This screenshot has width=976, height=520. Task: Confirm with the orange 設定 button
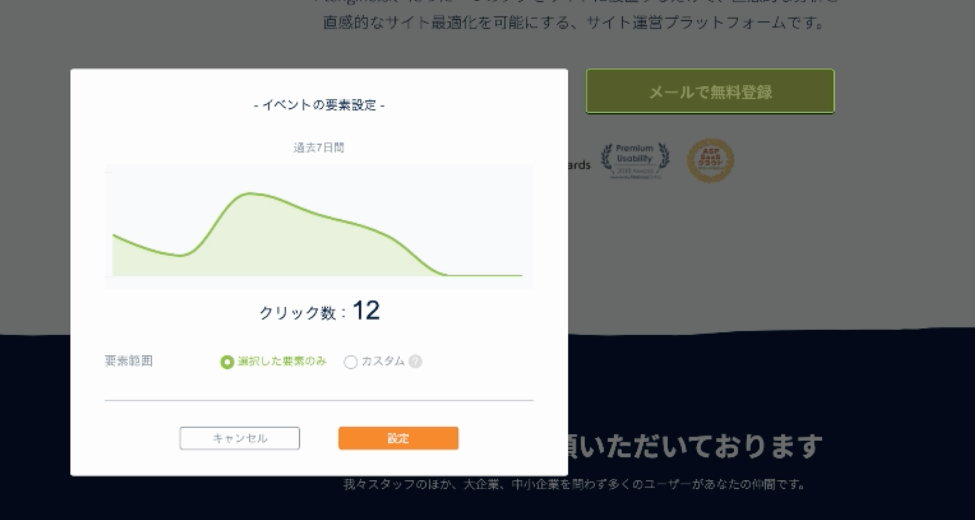(398, 438)
